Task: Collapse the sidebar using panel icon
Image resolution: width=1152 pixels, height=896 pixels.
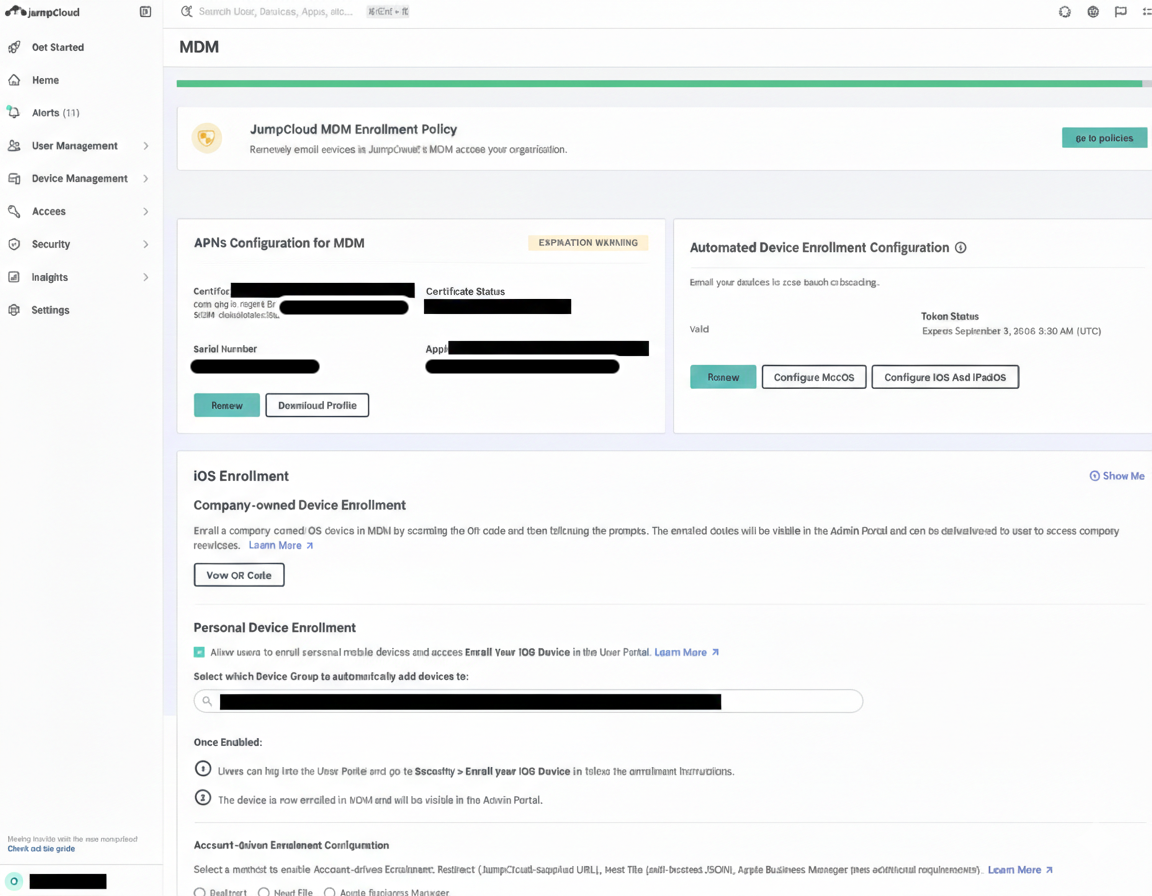Action: tap(145, 12)
